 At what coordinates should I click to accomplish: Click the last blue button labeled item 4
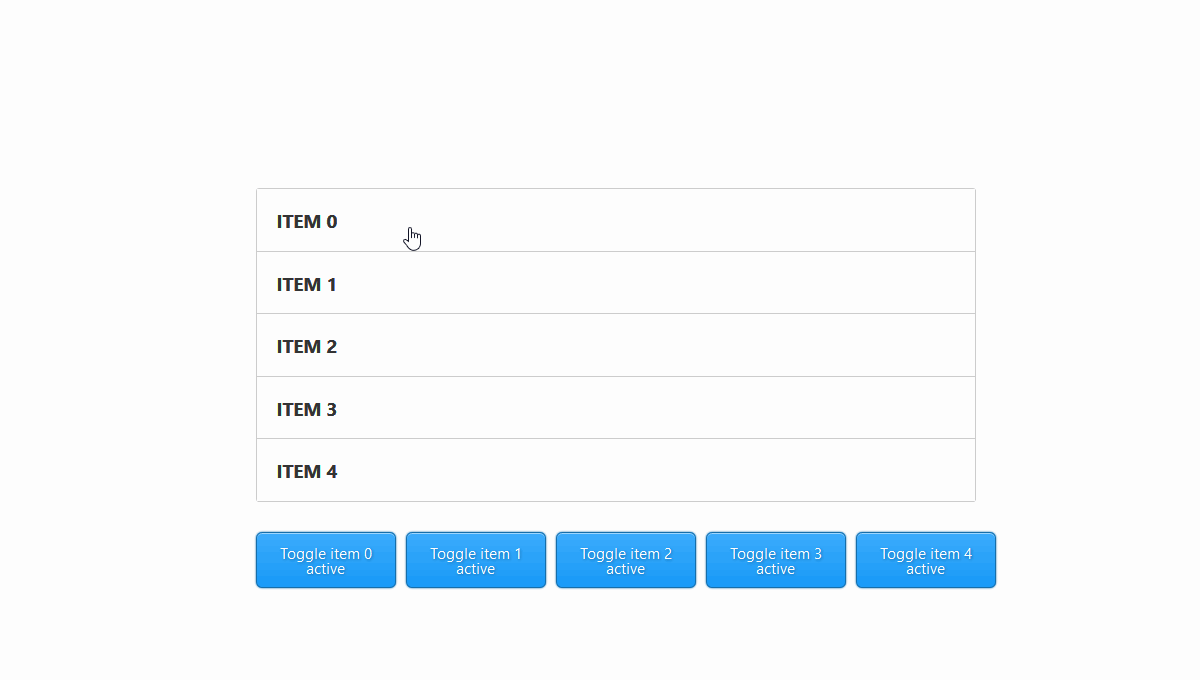pos(925,560)
